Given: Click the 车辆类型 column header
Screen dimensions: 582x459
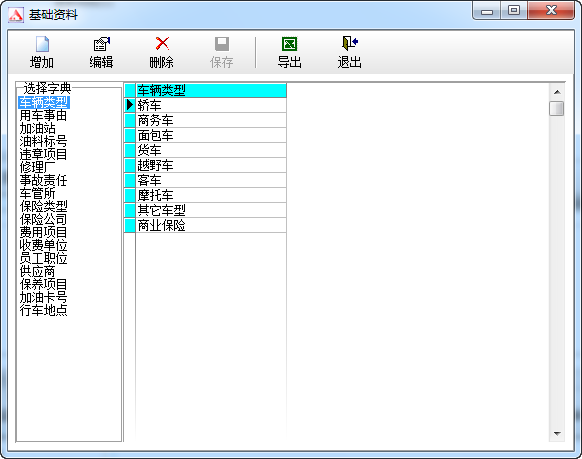Looking at the screenshot, I should pos(211,91).
